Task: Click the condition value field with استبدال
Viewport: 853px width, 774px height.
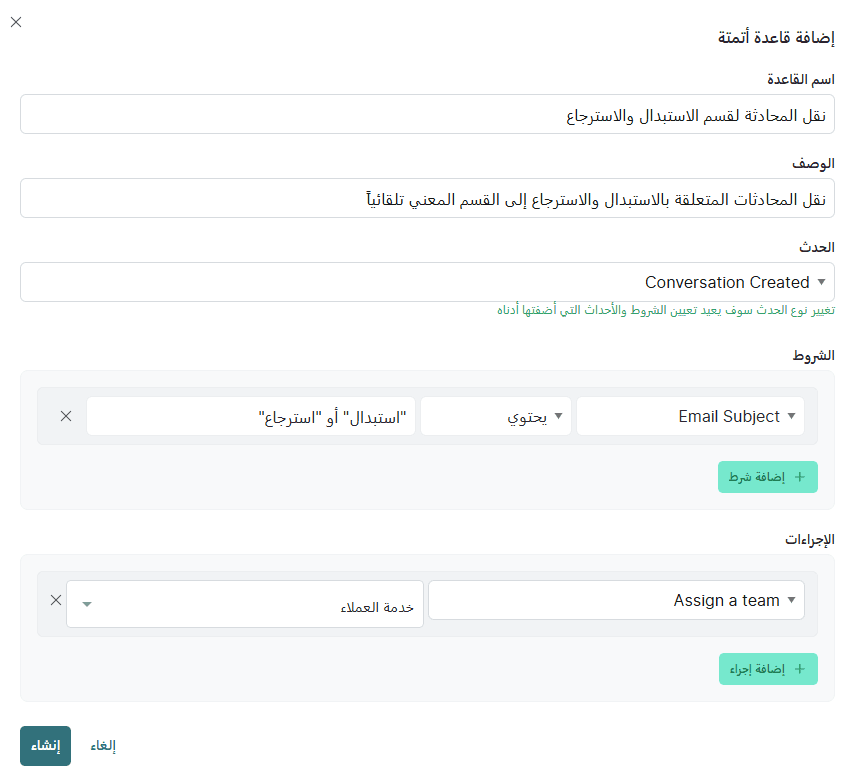Action: [251, 416]
